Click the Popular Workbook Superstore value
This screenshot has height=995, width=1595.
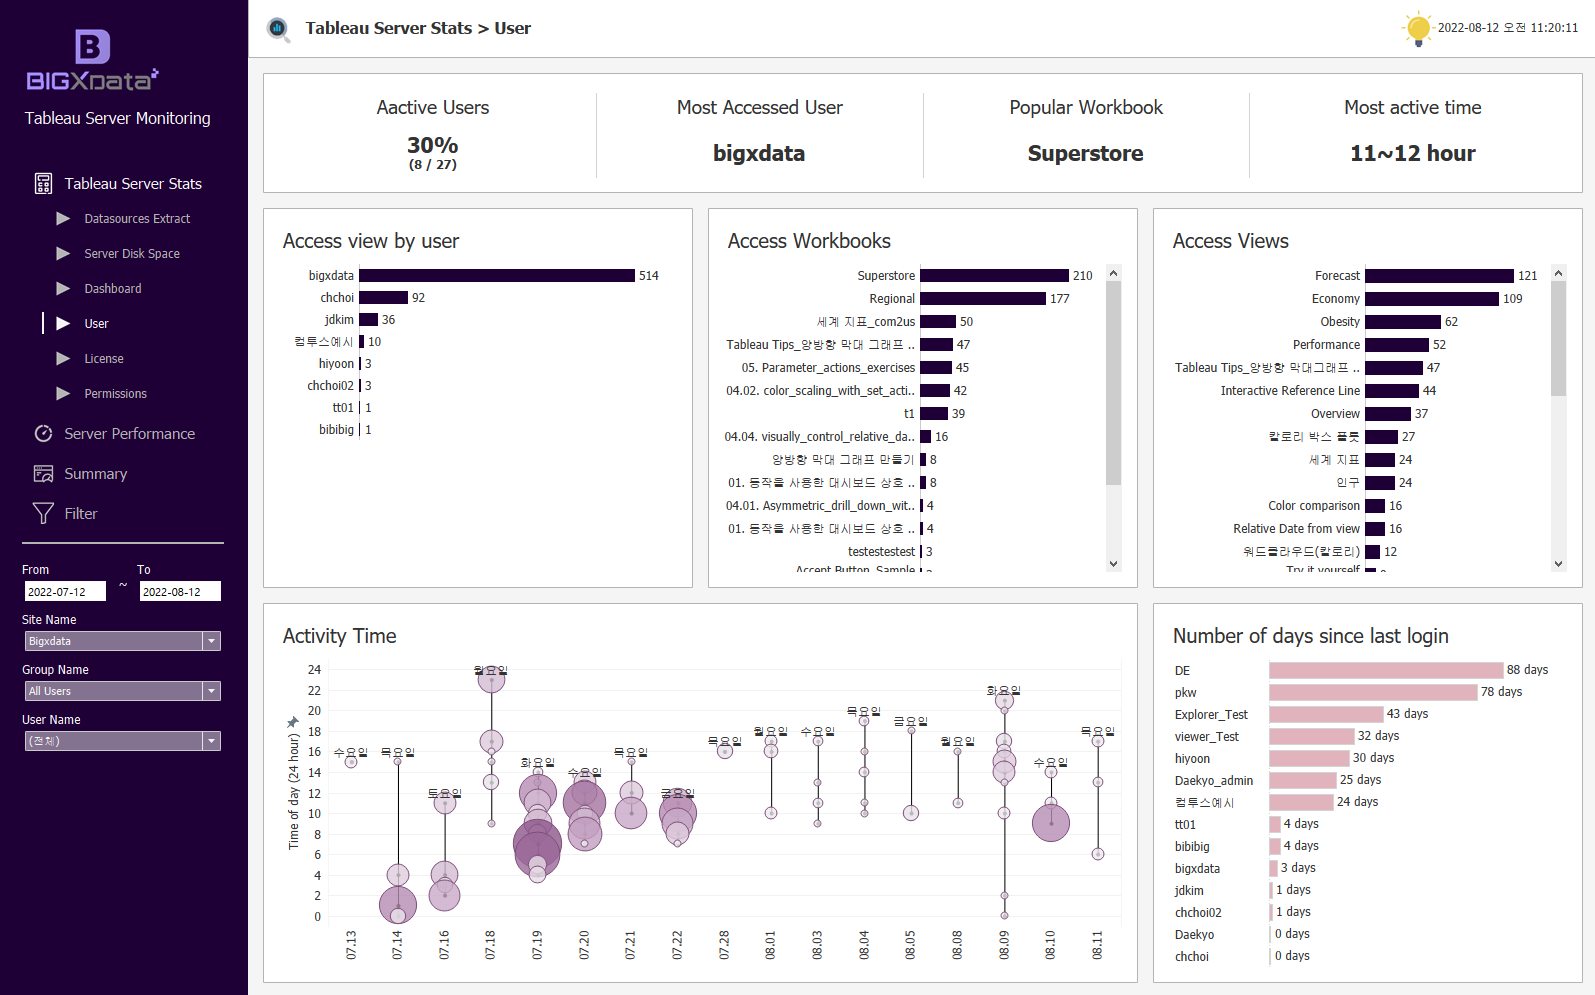[x=1085, y=153]
